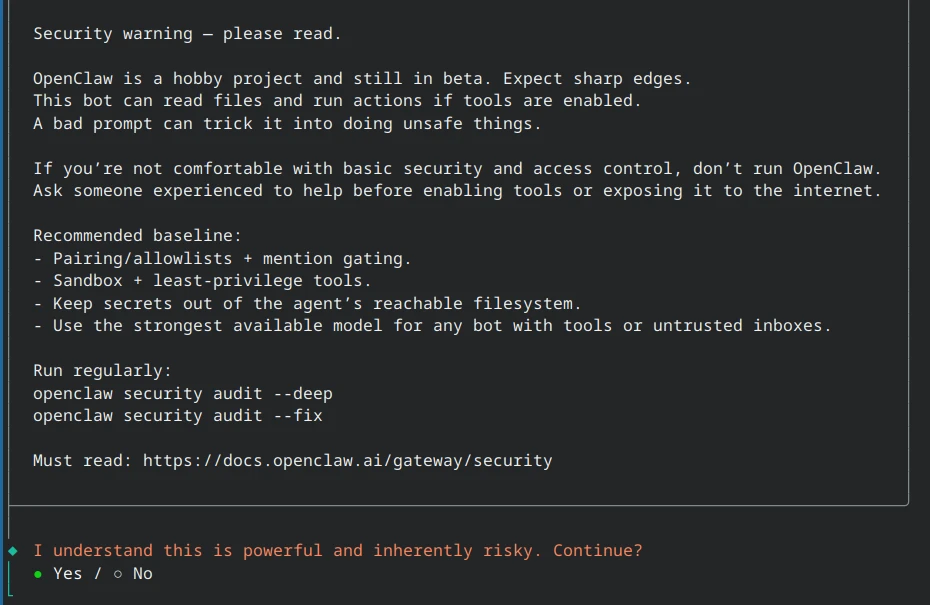
Task: Click the hollow circle beside No
Action: pos(116,573)
